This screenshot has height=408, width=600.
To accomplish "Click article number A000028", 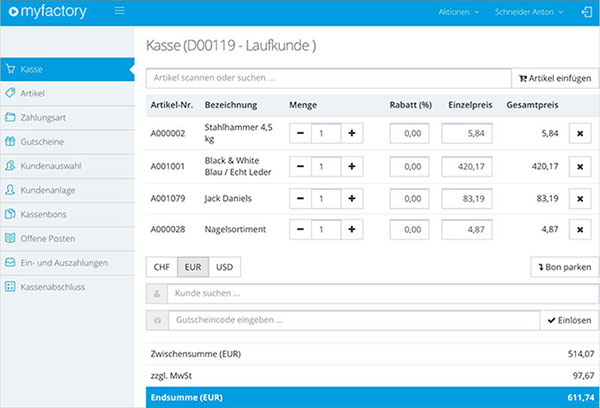I will pyautogui.click(x=168, y=230).
